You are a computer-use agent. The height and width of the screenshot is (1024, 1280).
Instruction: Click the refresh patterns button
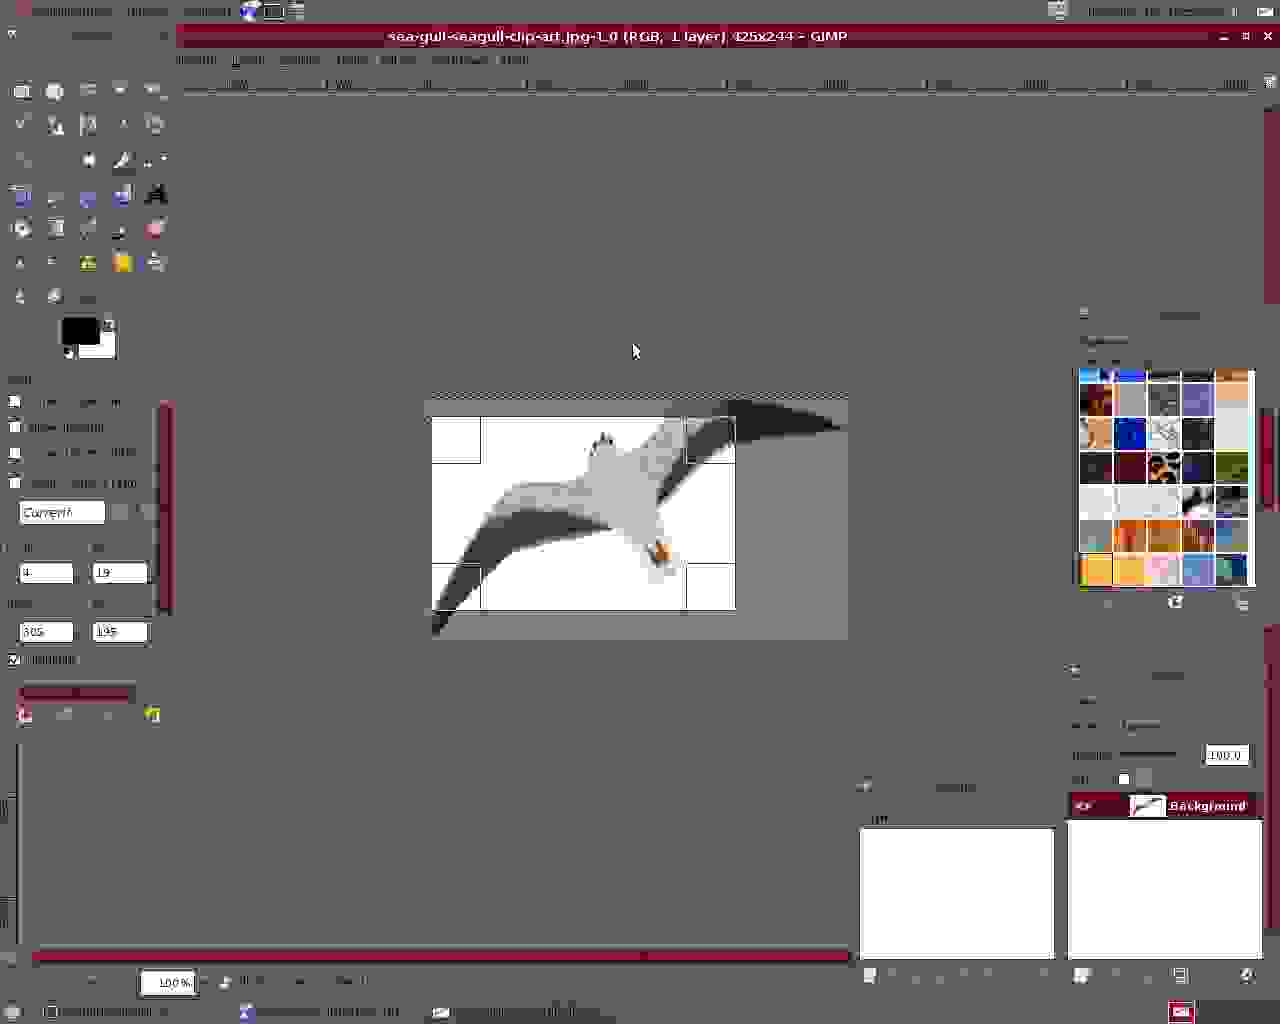(1175, 603)
